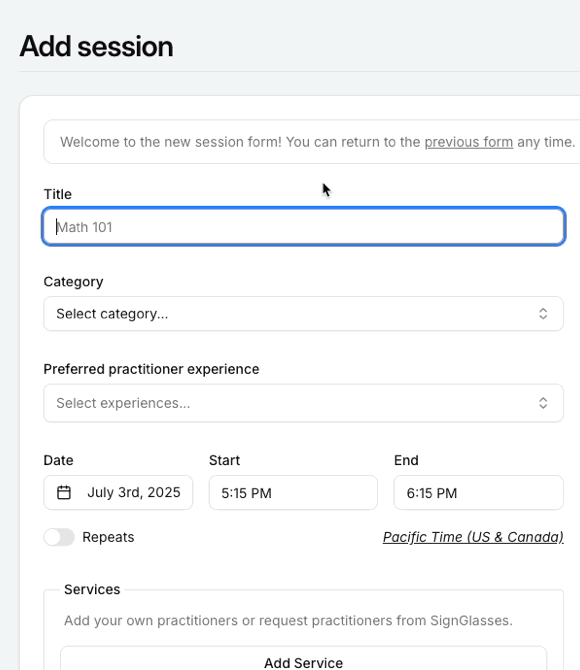Click the 6:15 PM End time field

click(x=479, y=492)
